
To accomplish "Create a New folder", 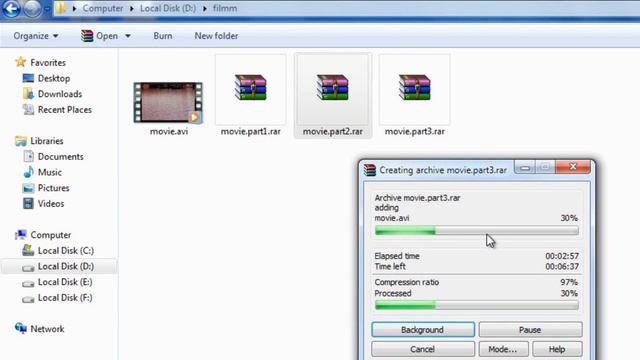I will pos(216,36).
